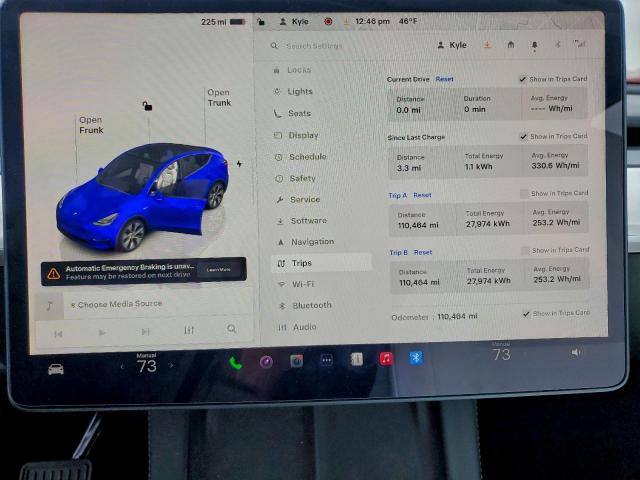
Task: Reset Trip B
Action: (x=423, y=252)
